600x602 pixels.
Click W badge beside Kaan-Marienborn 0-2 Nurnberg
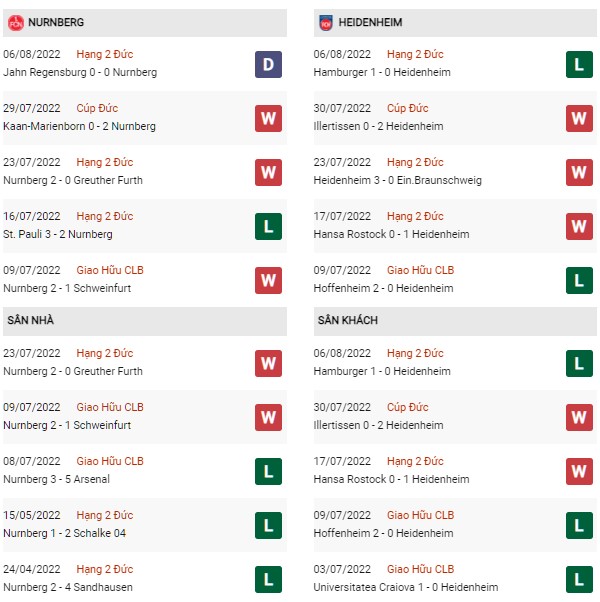click(x=268, y=118)
